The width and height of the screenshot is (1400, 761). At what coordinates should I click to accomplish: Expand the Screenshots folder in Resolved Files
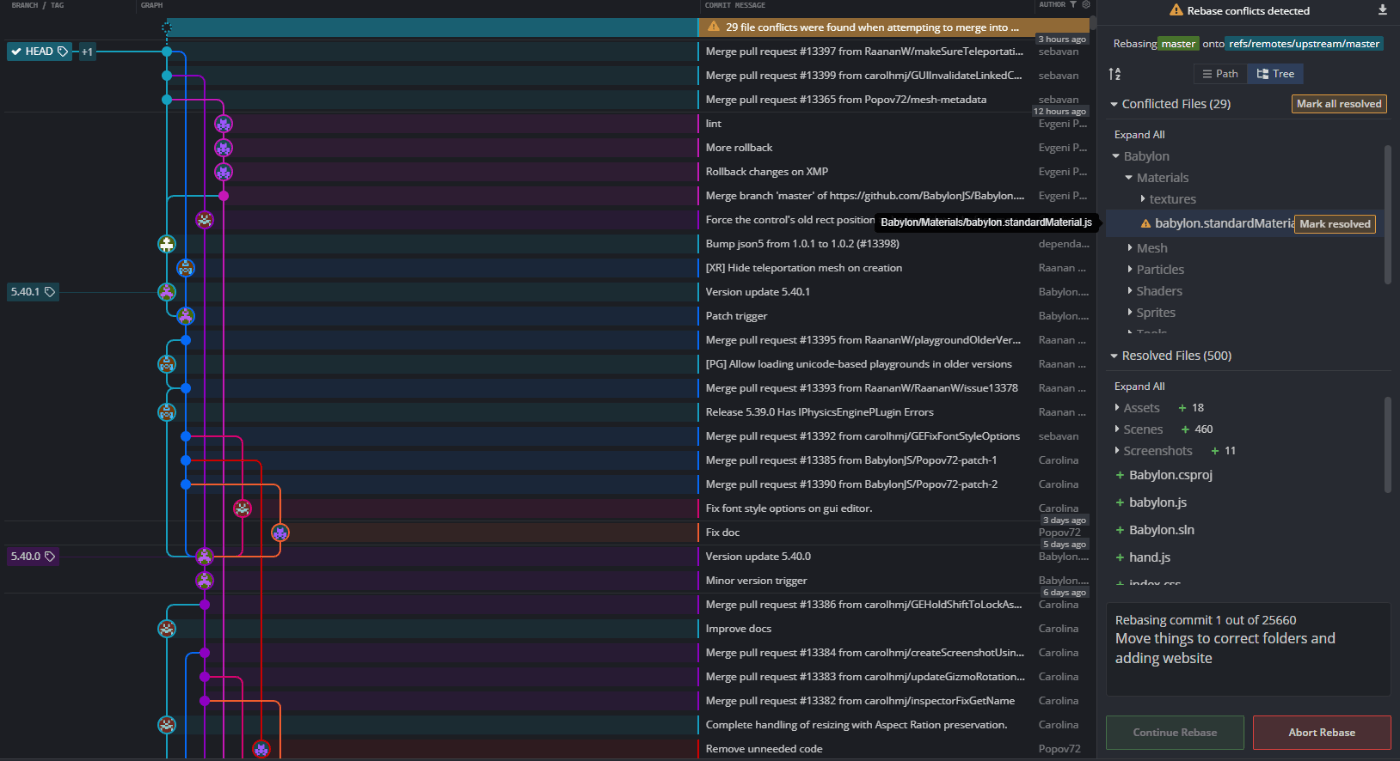tap(1117, 451)
